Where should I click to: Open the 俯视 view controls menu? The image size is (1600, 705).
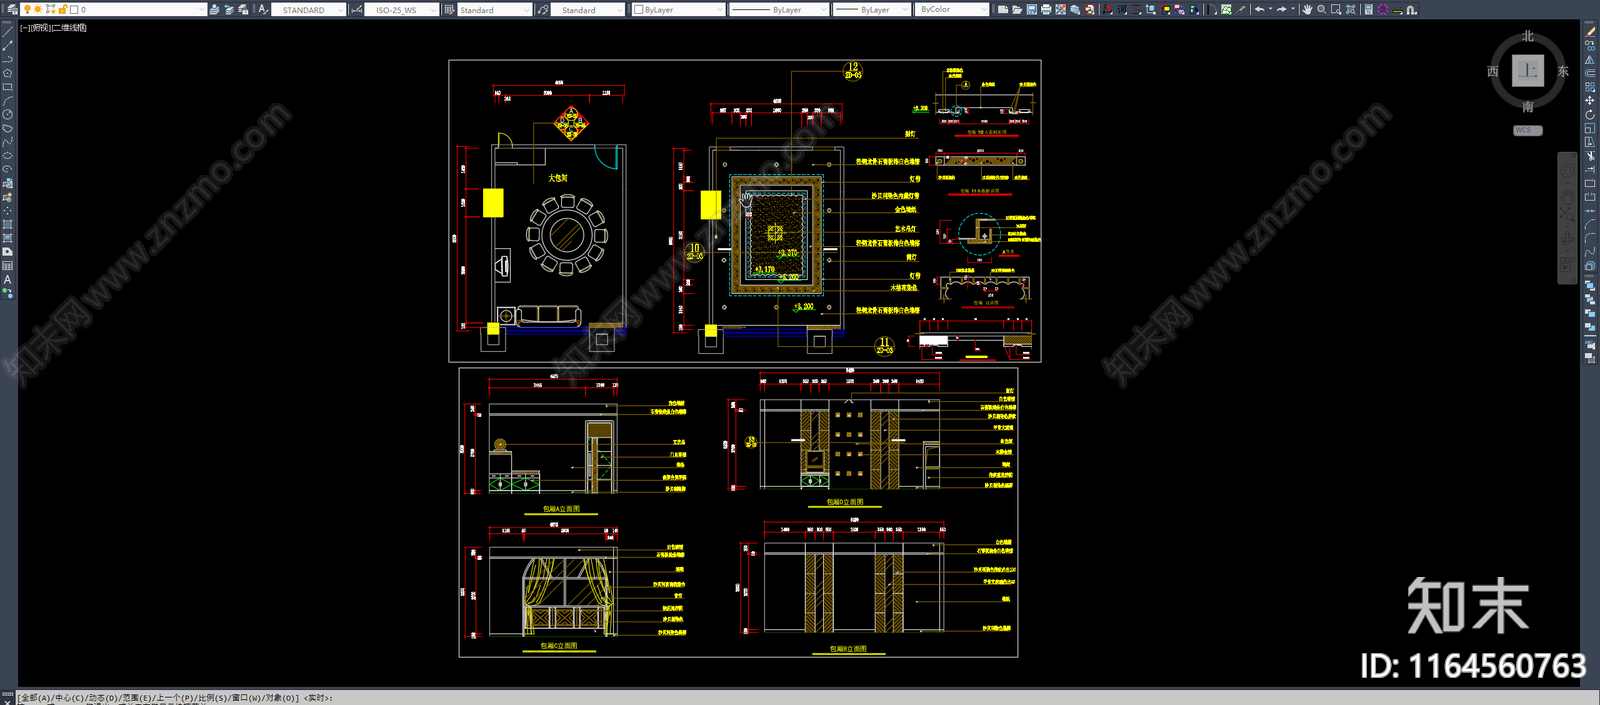(41, 28)
